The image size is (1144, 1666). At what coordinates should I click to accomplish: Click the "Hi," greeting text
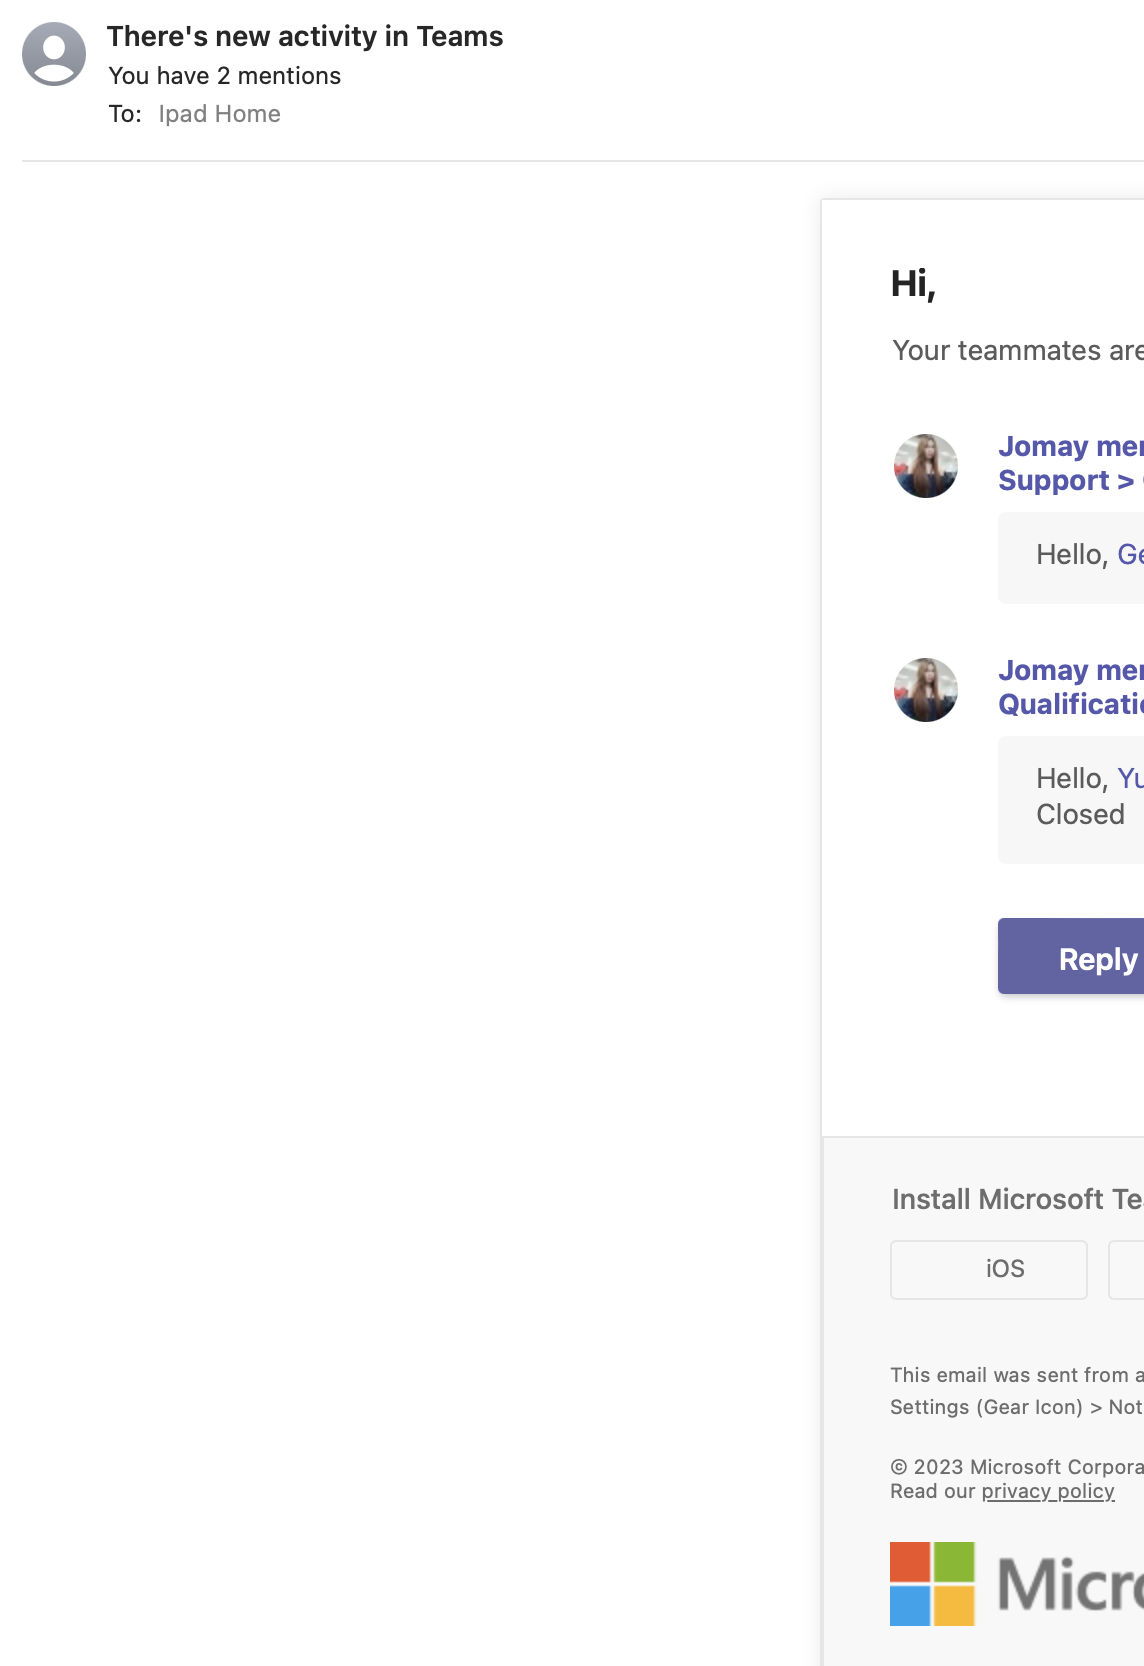[x=913, y=285]
